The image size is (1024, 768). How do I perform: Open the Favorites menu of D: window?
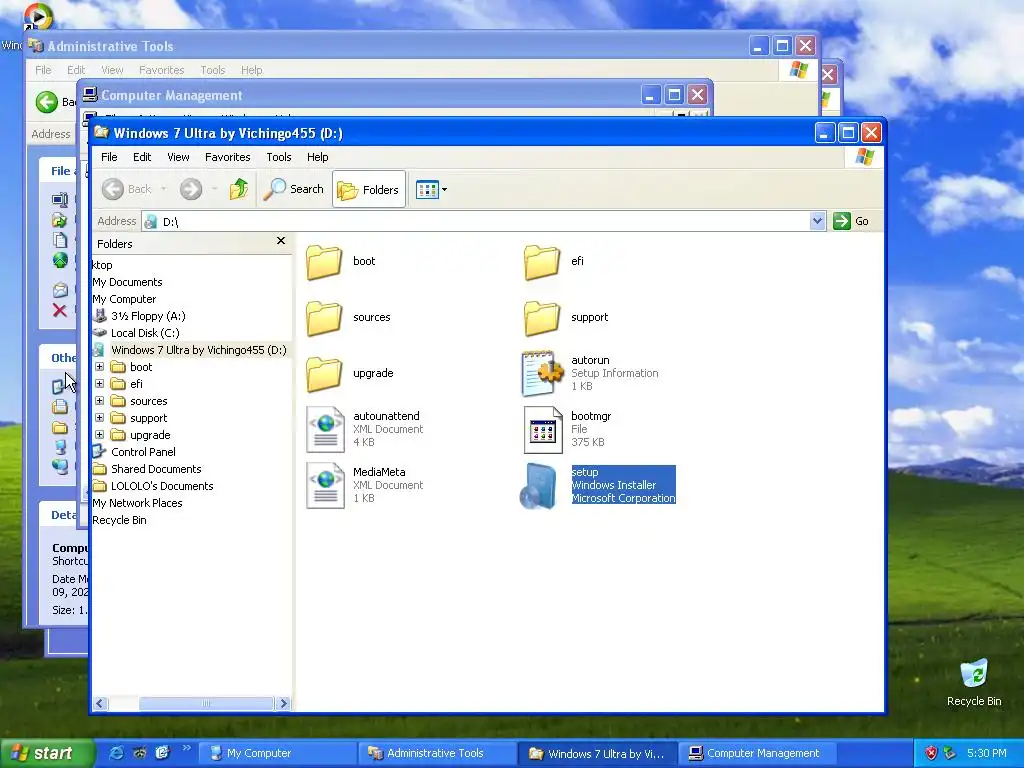tap(227, 157)
